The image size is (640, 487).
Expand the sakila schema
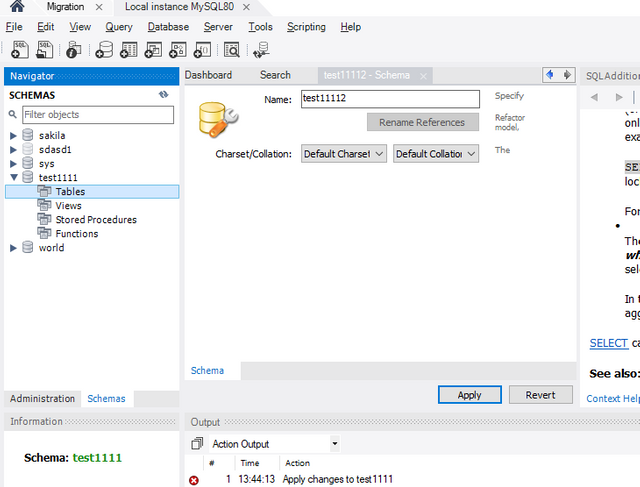[x=13, y=136]
